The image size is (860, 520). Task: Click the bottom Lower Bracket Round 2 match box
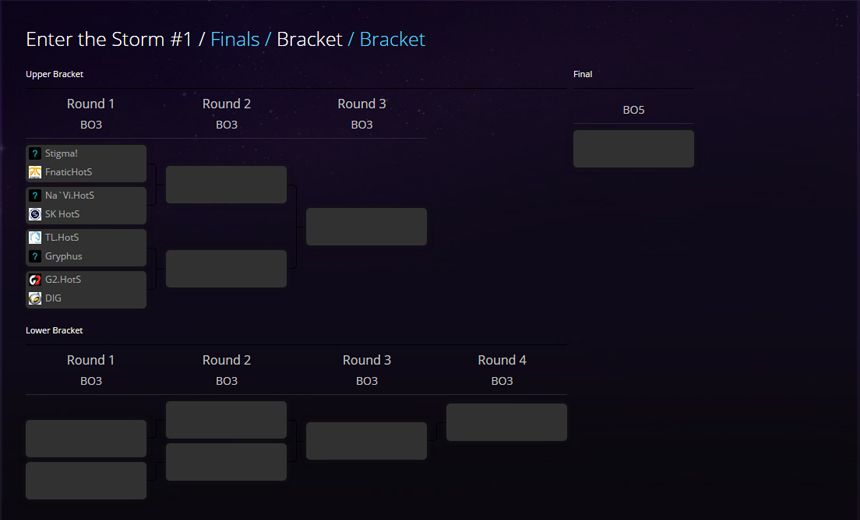[x=226, y=462]
